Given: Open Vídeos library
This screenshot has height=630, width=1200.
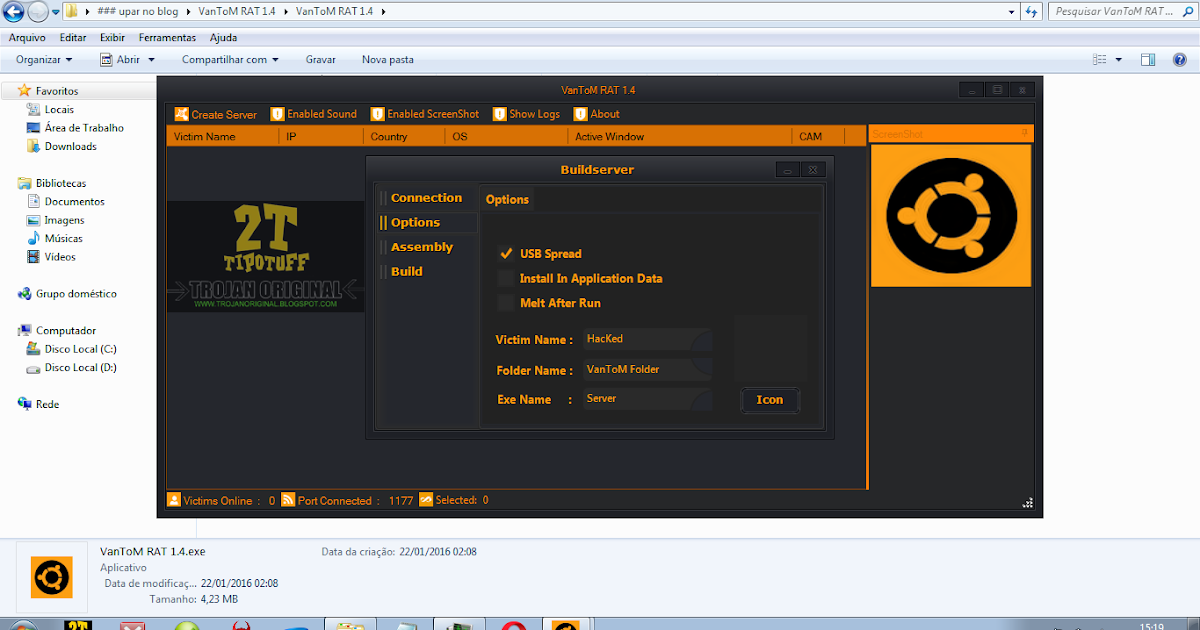Looking at the screenshot, I should 59,257.
